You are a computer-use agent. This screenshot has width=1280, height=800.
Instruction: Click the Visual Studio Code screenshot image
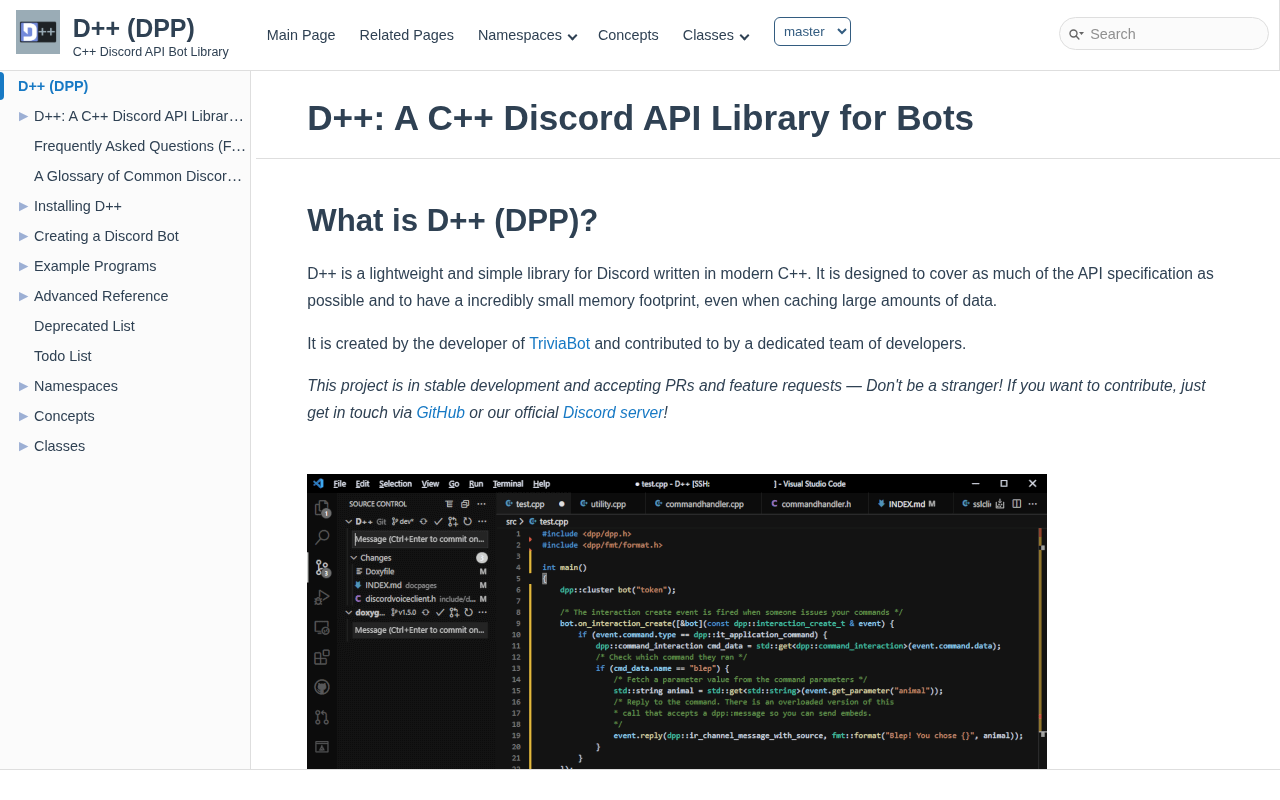tap(676, 621)
